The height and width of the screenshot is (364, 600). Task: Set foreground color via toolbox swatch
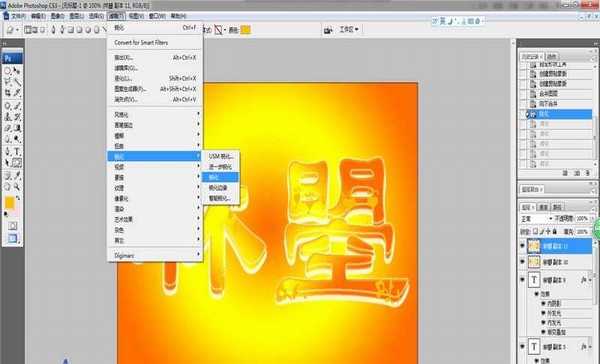tap(10, 203)
